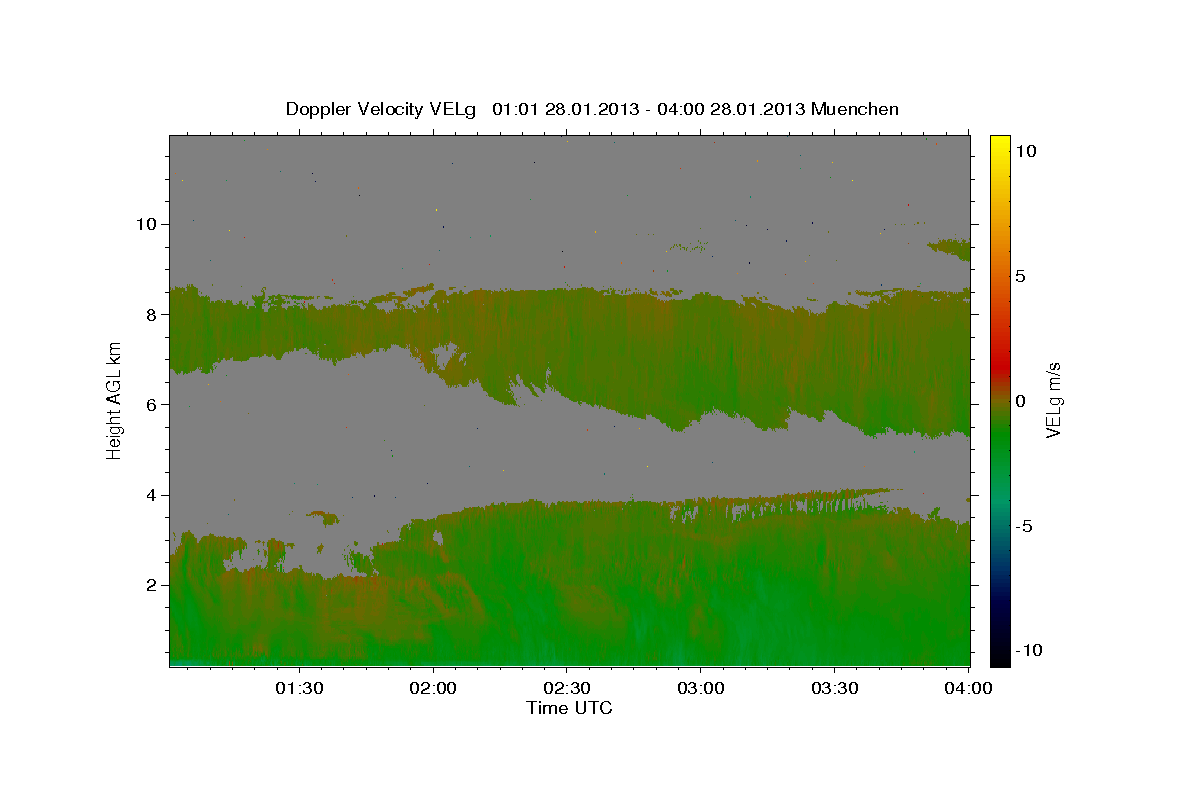Click the colorbar value -5
This screenshot has width=1200, height=800.
coord(1024,526)
